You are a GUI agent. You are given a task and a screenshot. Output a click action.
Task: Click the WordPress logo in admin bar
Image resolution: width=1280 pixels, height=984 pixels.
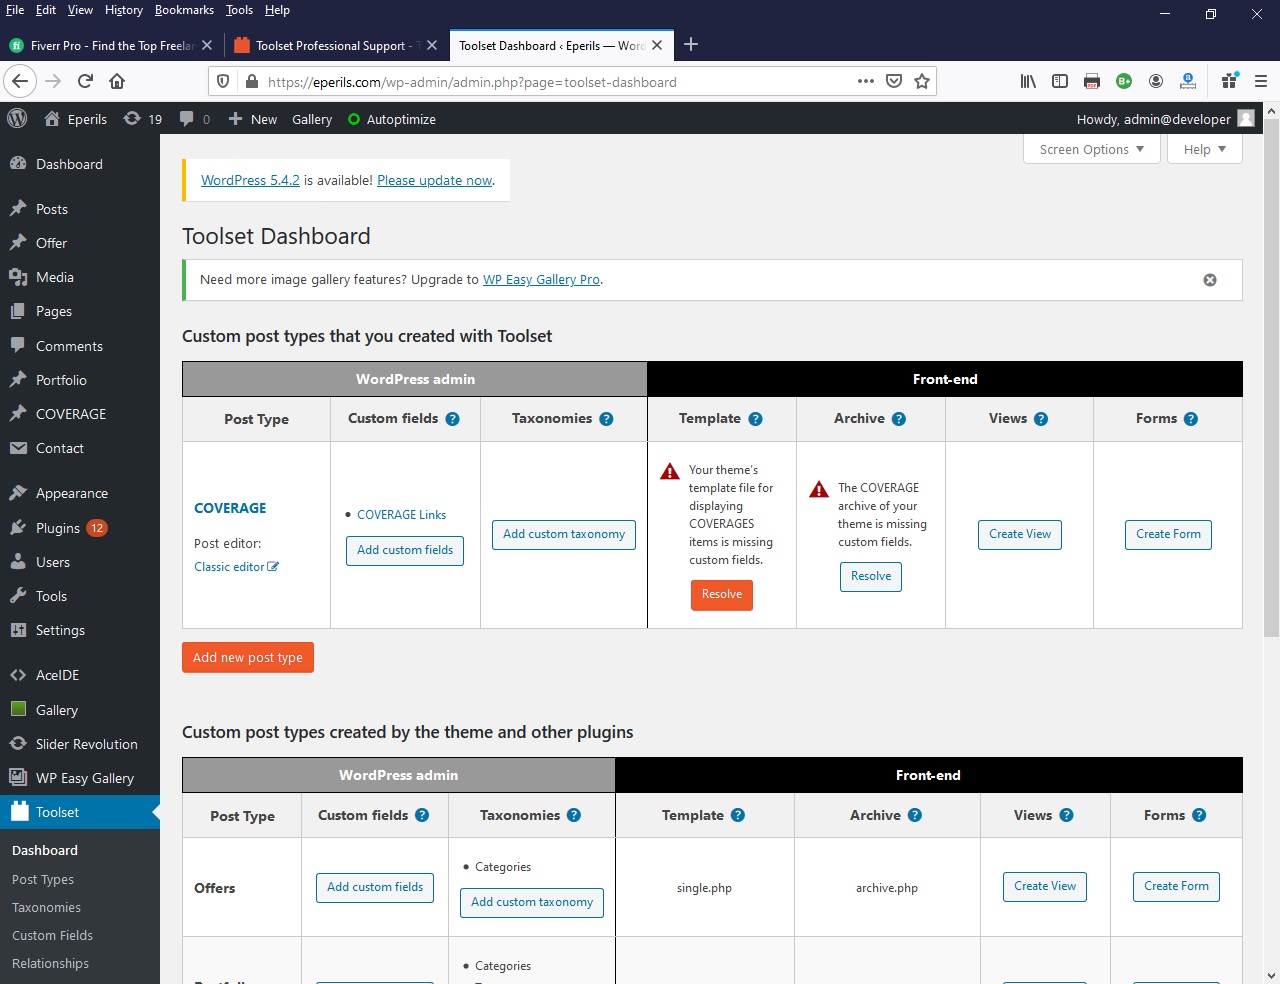(x=17, y=118)
